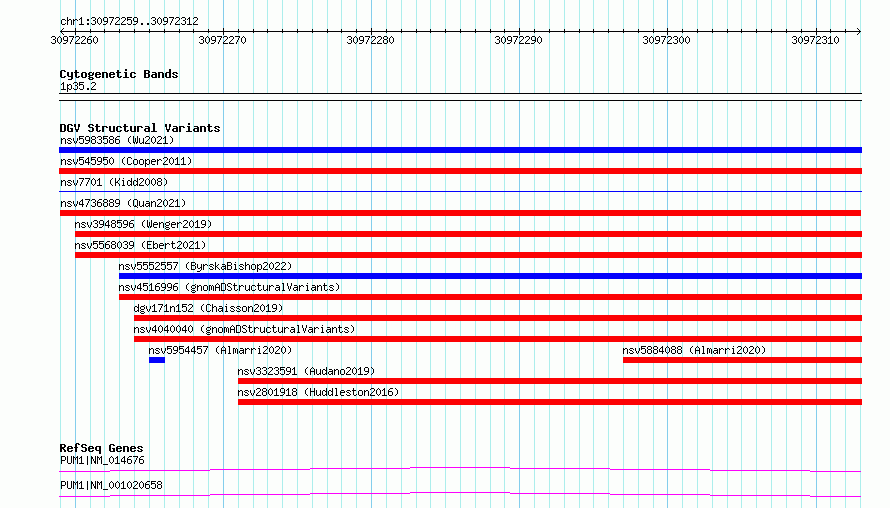Select the red bar under nsv2801918 (Huddleston2016)
Viewport: 890px width, 508px height.
(550, 402)
